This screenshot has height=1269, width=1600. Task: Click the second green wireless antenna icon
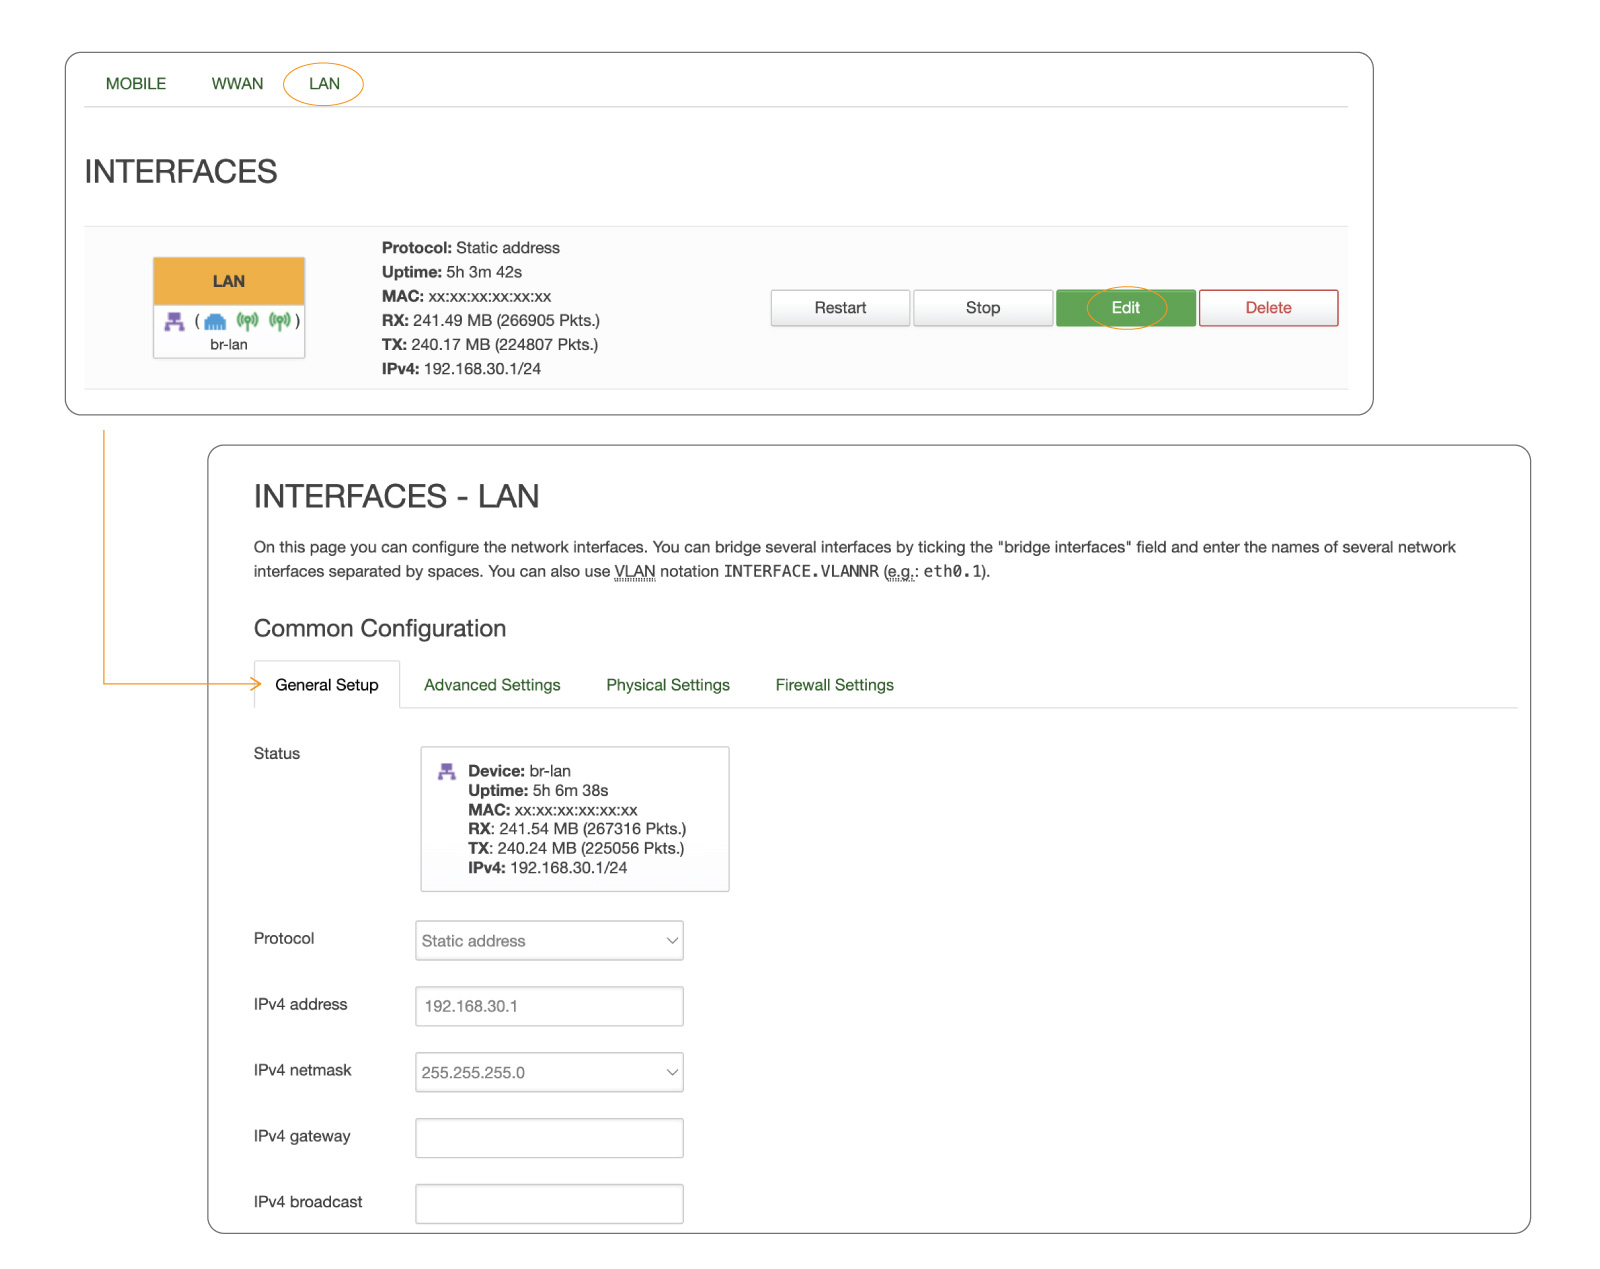point(280,321)
